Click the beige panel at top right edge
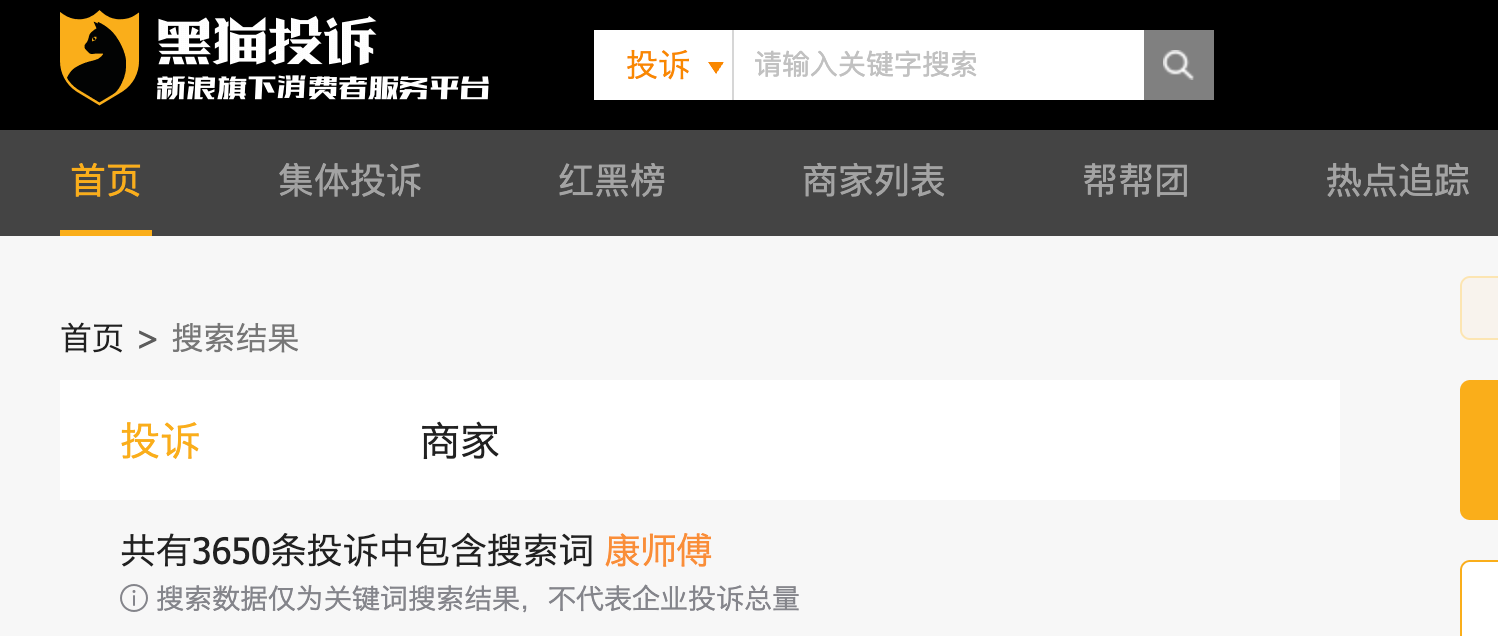Screen dimensions: 1498x636 click(1479, 308)
